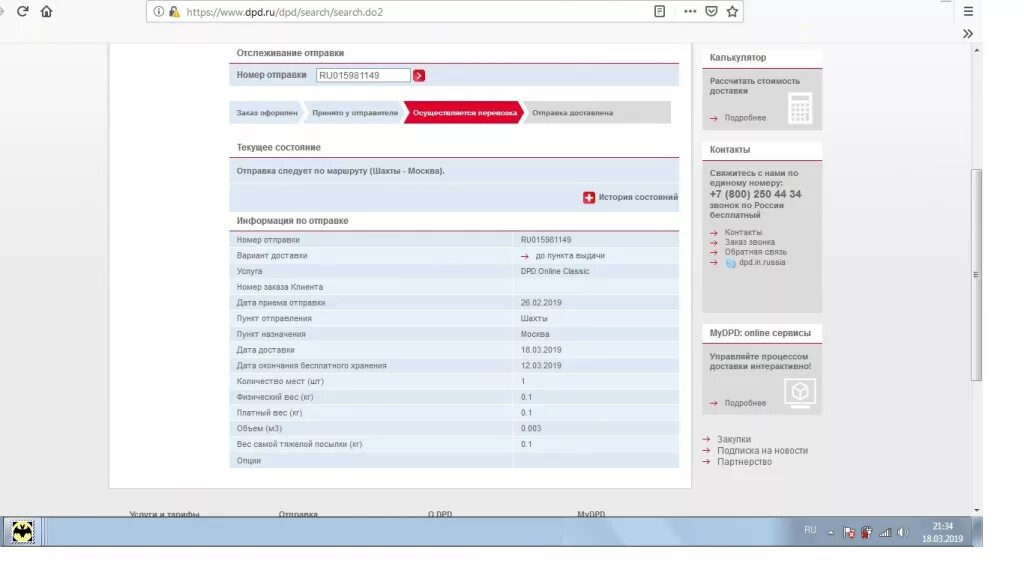
Task: Open the Контакты link in sidebar list
Action: coord(743,232)
